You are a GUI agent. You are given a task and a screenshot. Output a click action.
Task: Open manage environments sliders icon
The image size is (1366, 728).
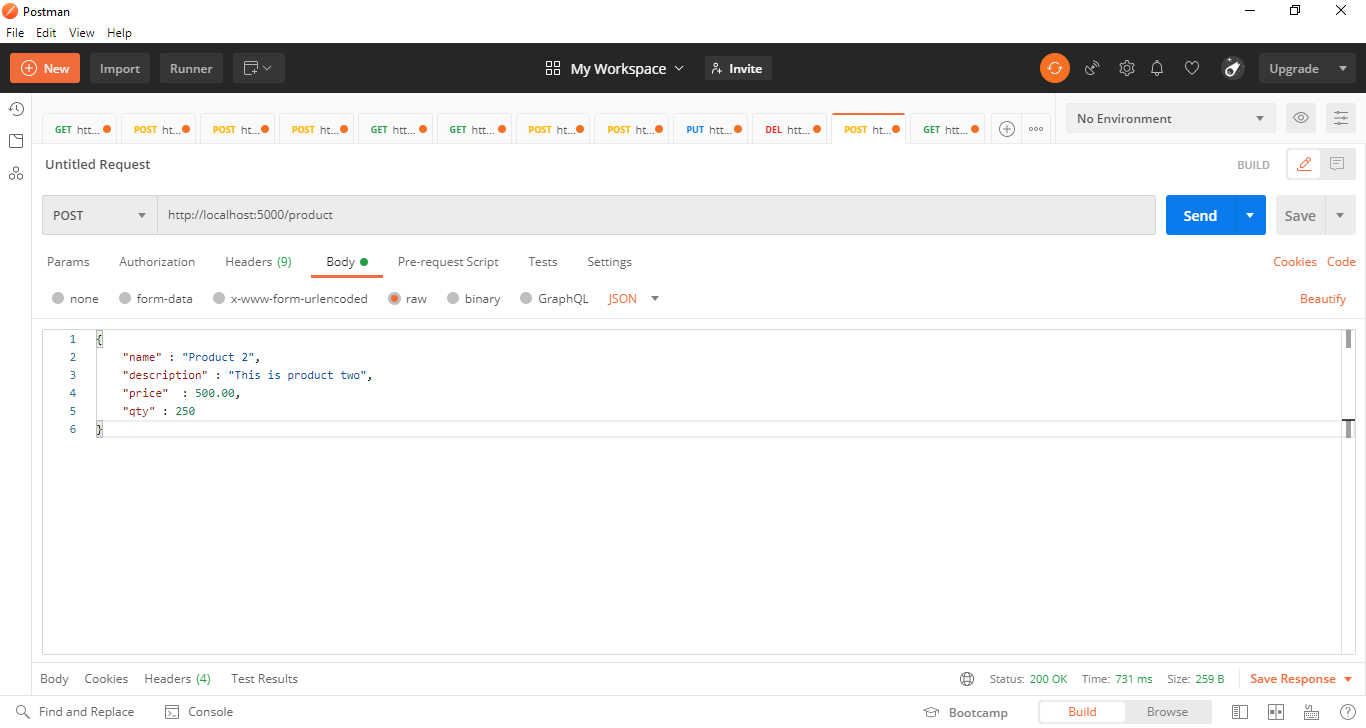tap(1340, 118)
